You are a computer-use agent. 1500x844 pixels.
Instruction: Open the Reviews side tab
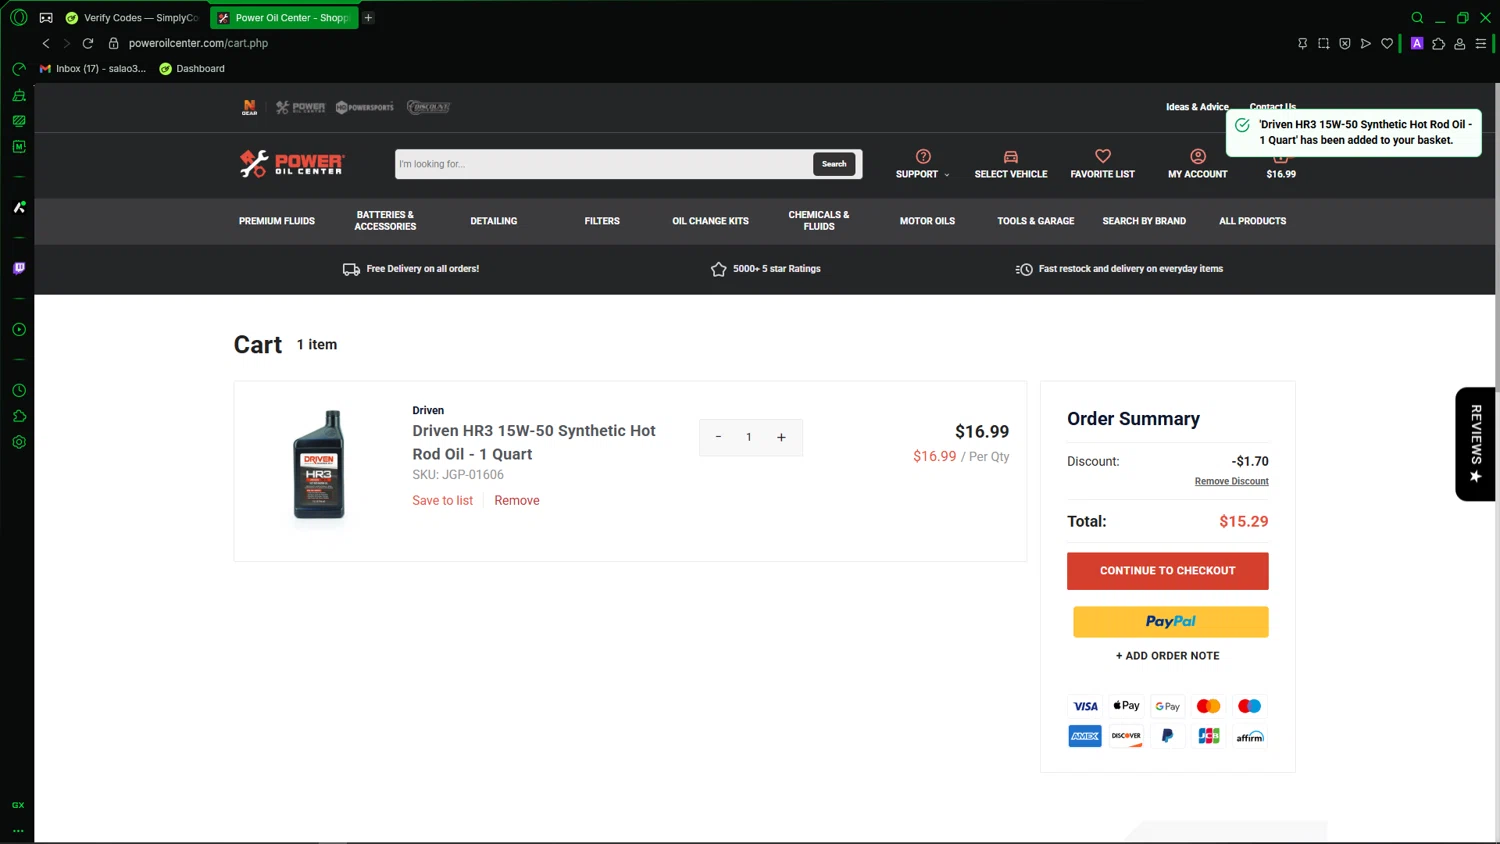coord(1475,444)
